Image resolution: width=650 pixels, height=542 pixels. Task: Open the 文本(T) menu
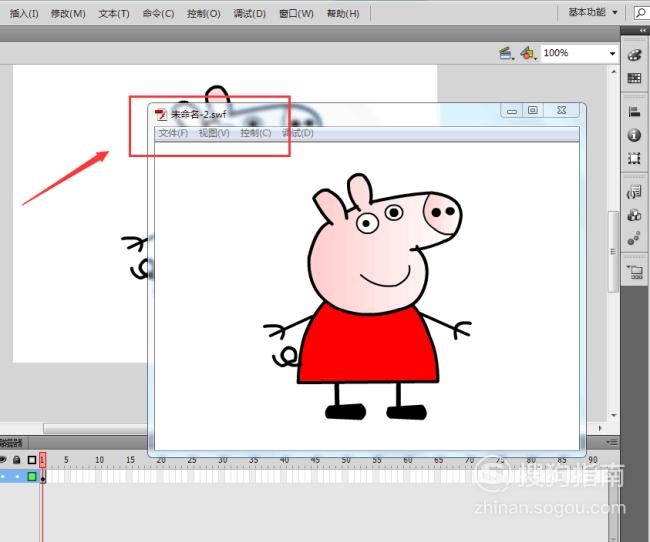114,14
